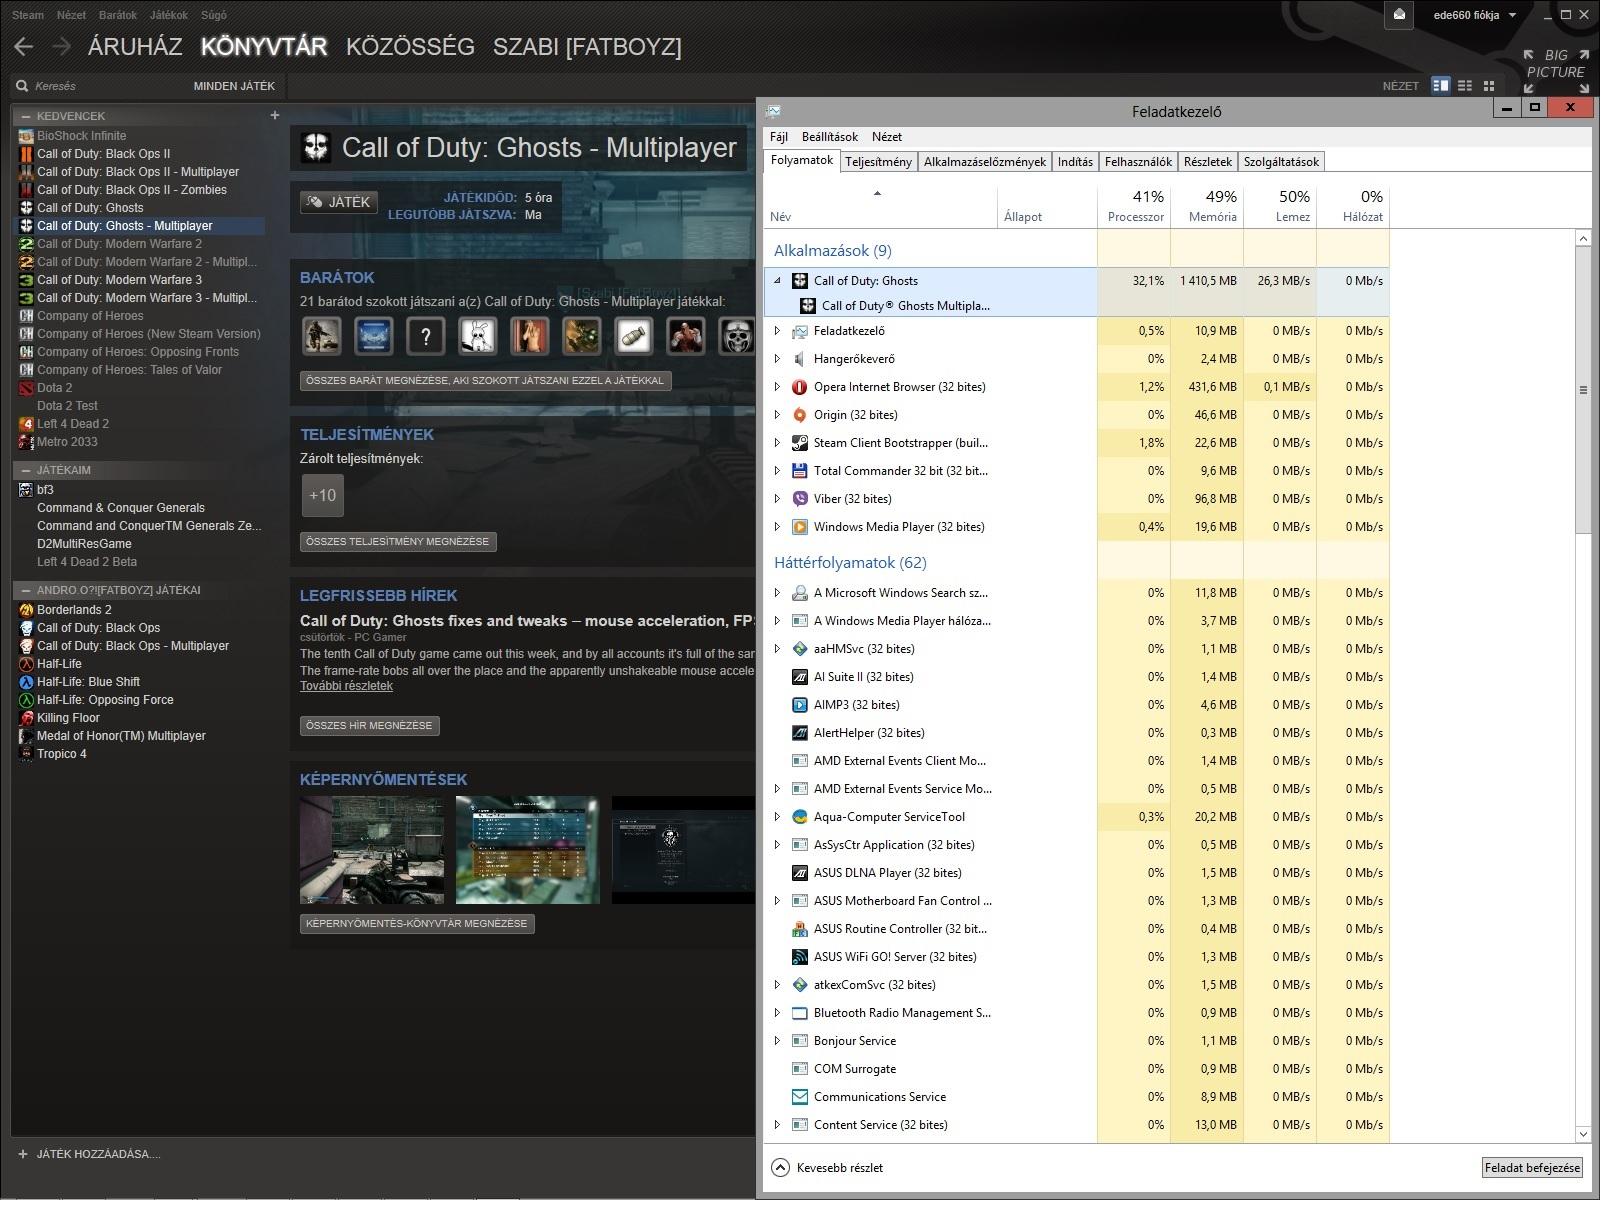Screen dimensions: 1608x1206
Task: Open the Teljesítmény tab
Action: click(x=878, y=162)
